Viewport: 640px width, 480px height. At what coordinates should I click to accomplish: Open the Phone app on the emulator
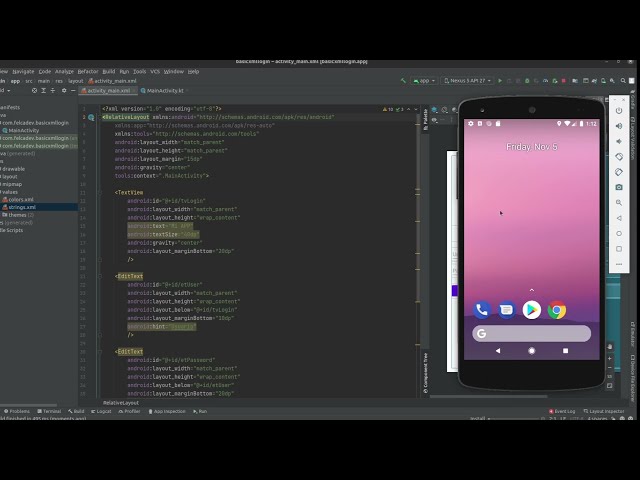click(482, 310)
